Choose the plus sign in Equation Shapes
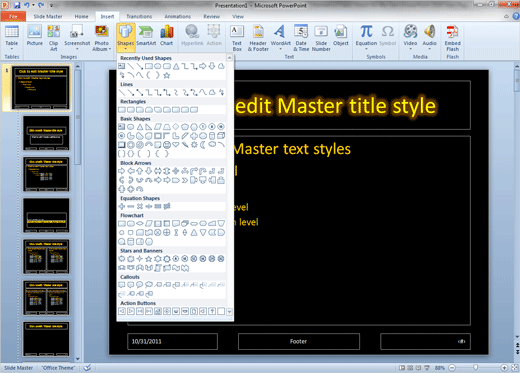 pos(122,206)
